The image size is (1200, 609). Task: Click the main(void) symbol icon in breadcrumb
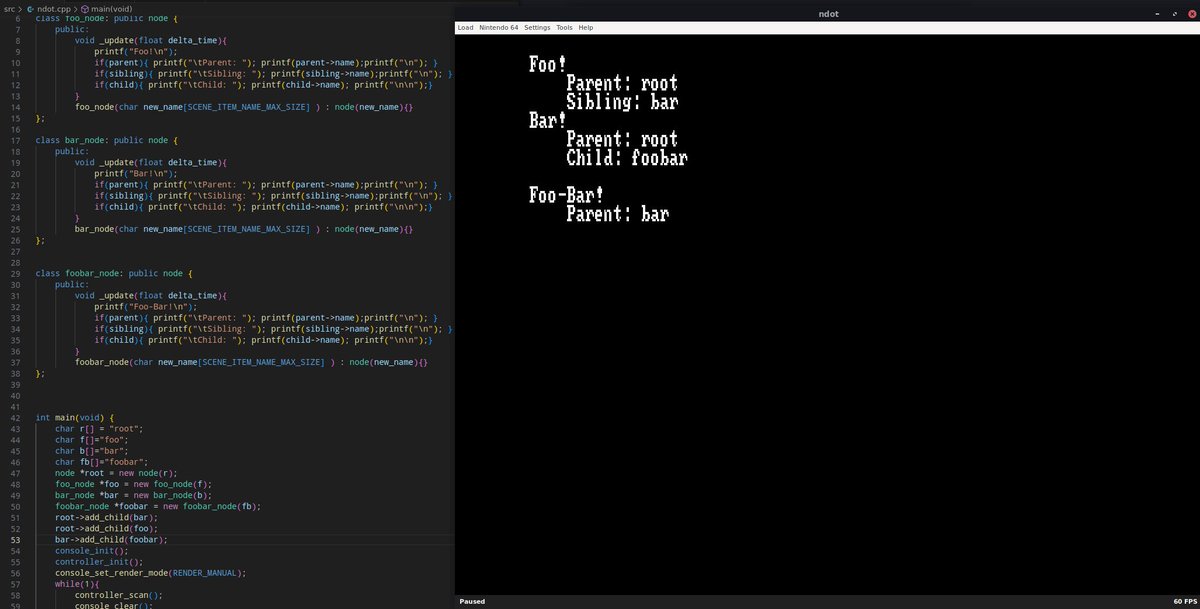[86, 8]
